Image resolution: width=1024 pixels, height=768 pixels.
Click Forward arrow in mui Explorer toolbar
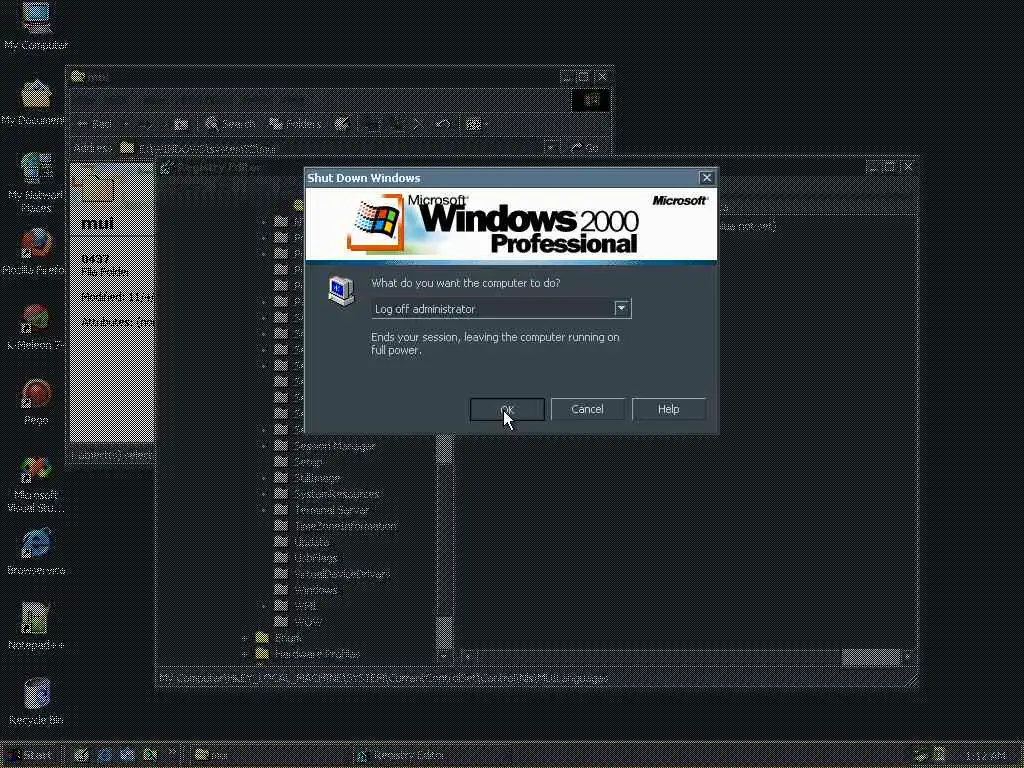click(146, 124)
